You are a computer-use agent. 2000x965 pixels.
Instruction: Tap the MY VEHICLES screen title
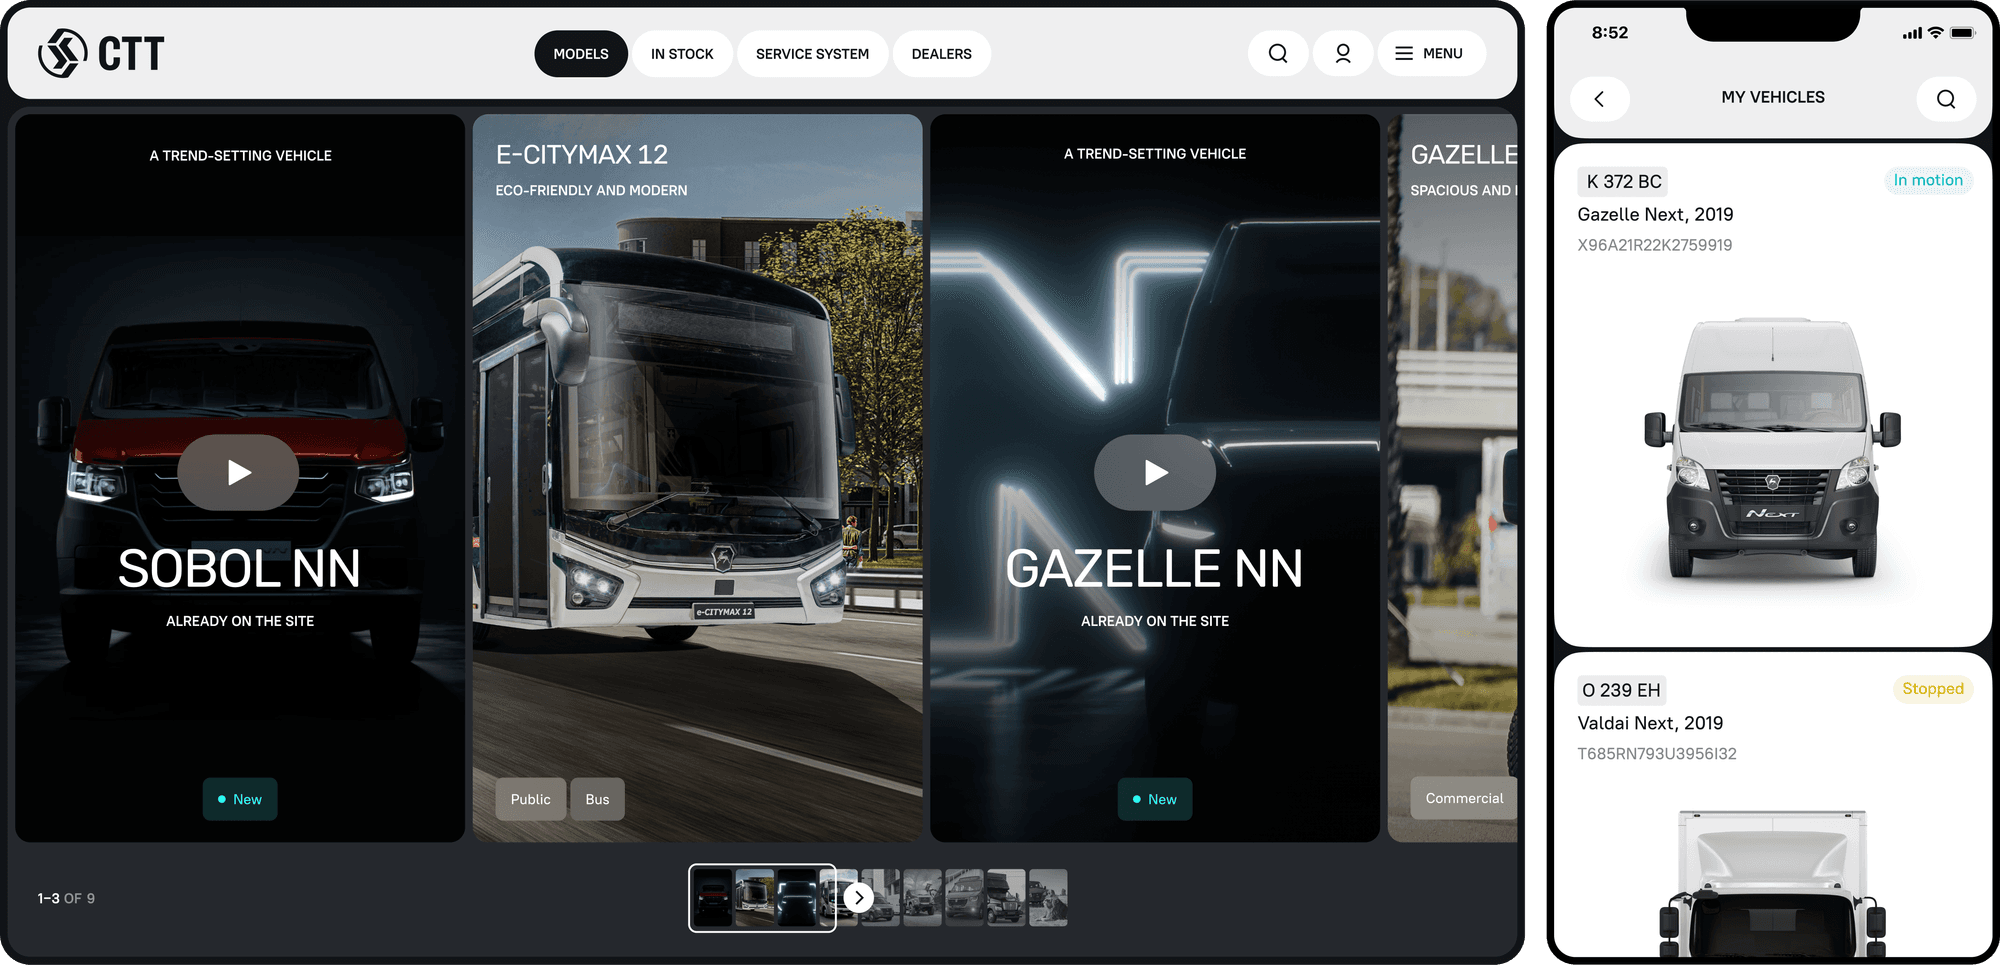(x=1773, y=97)
